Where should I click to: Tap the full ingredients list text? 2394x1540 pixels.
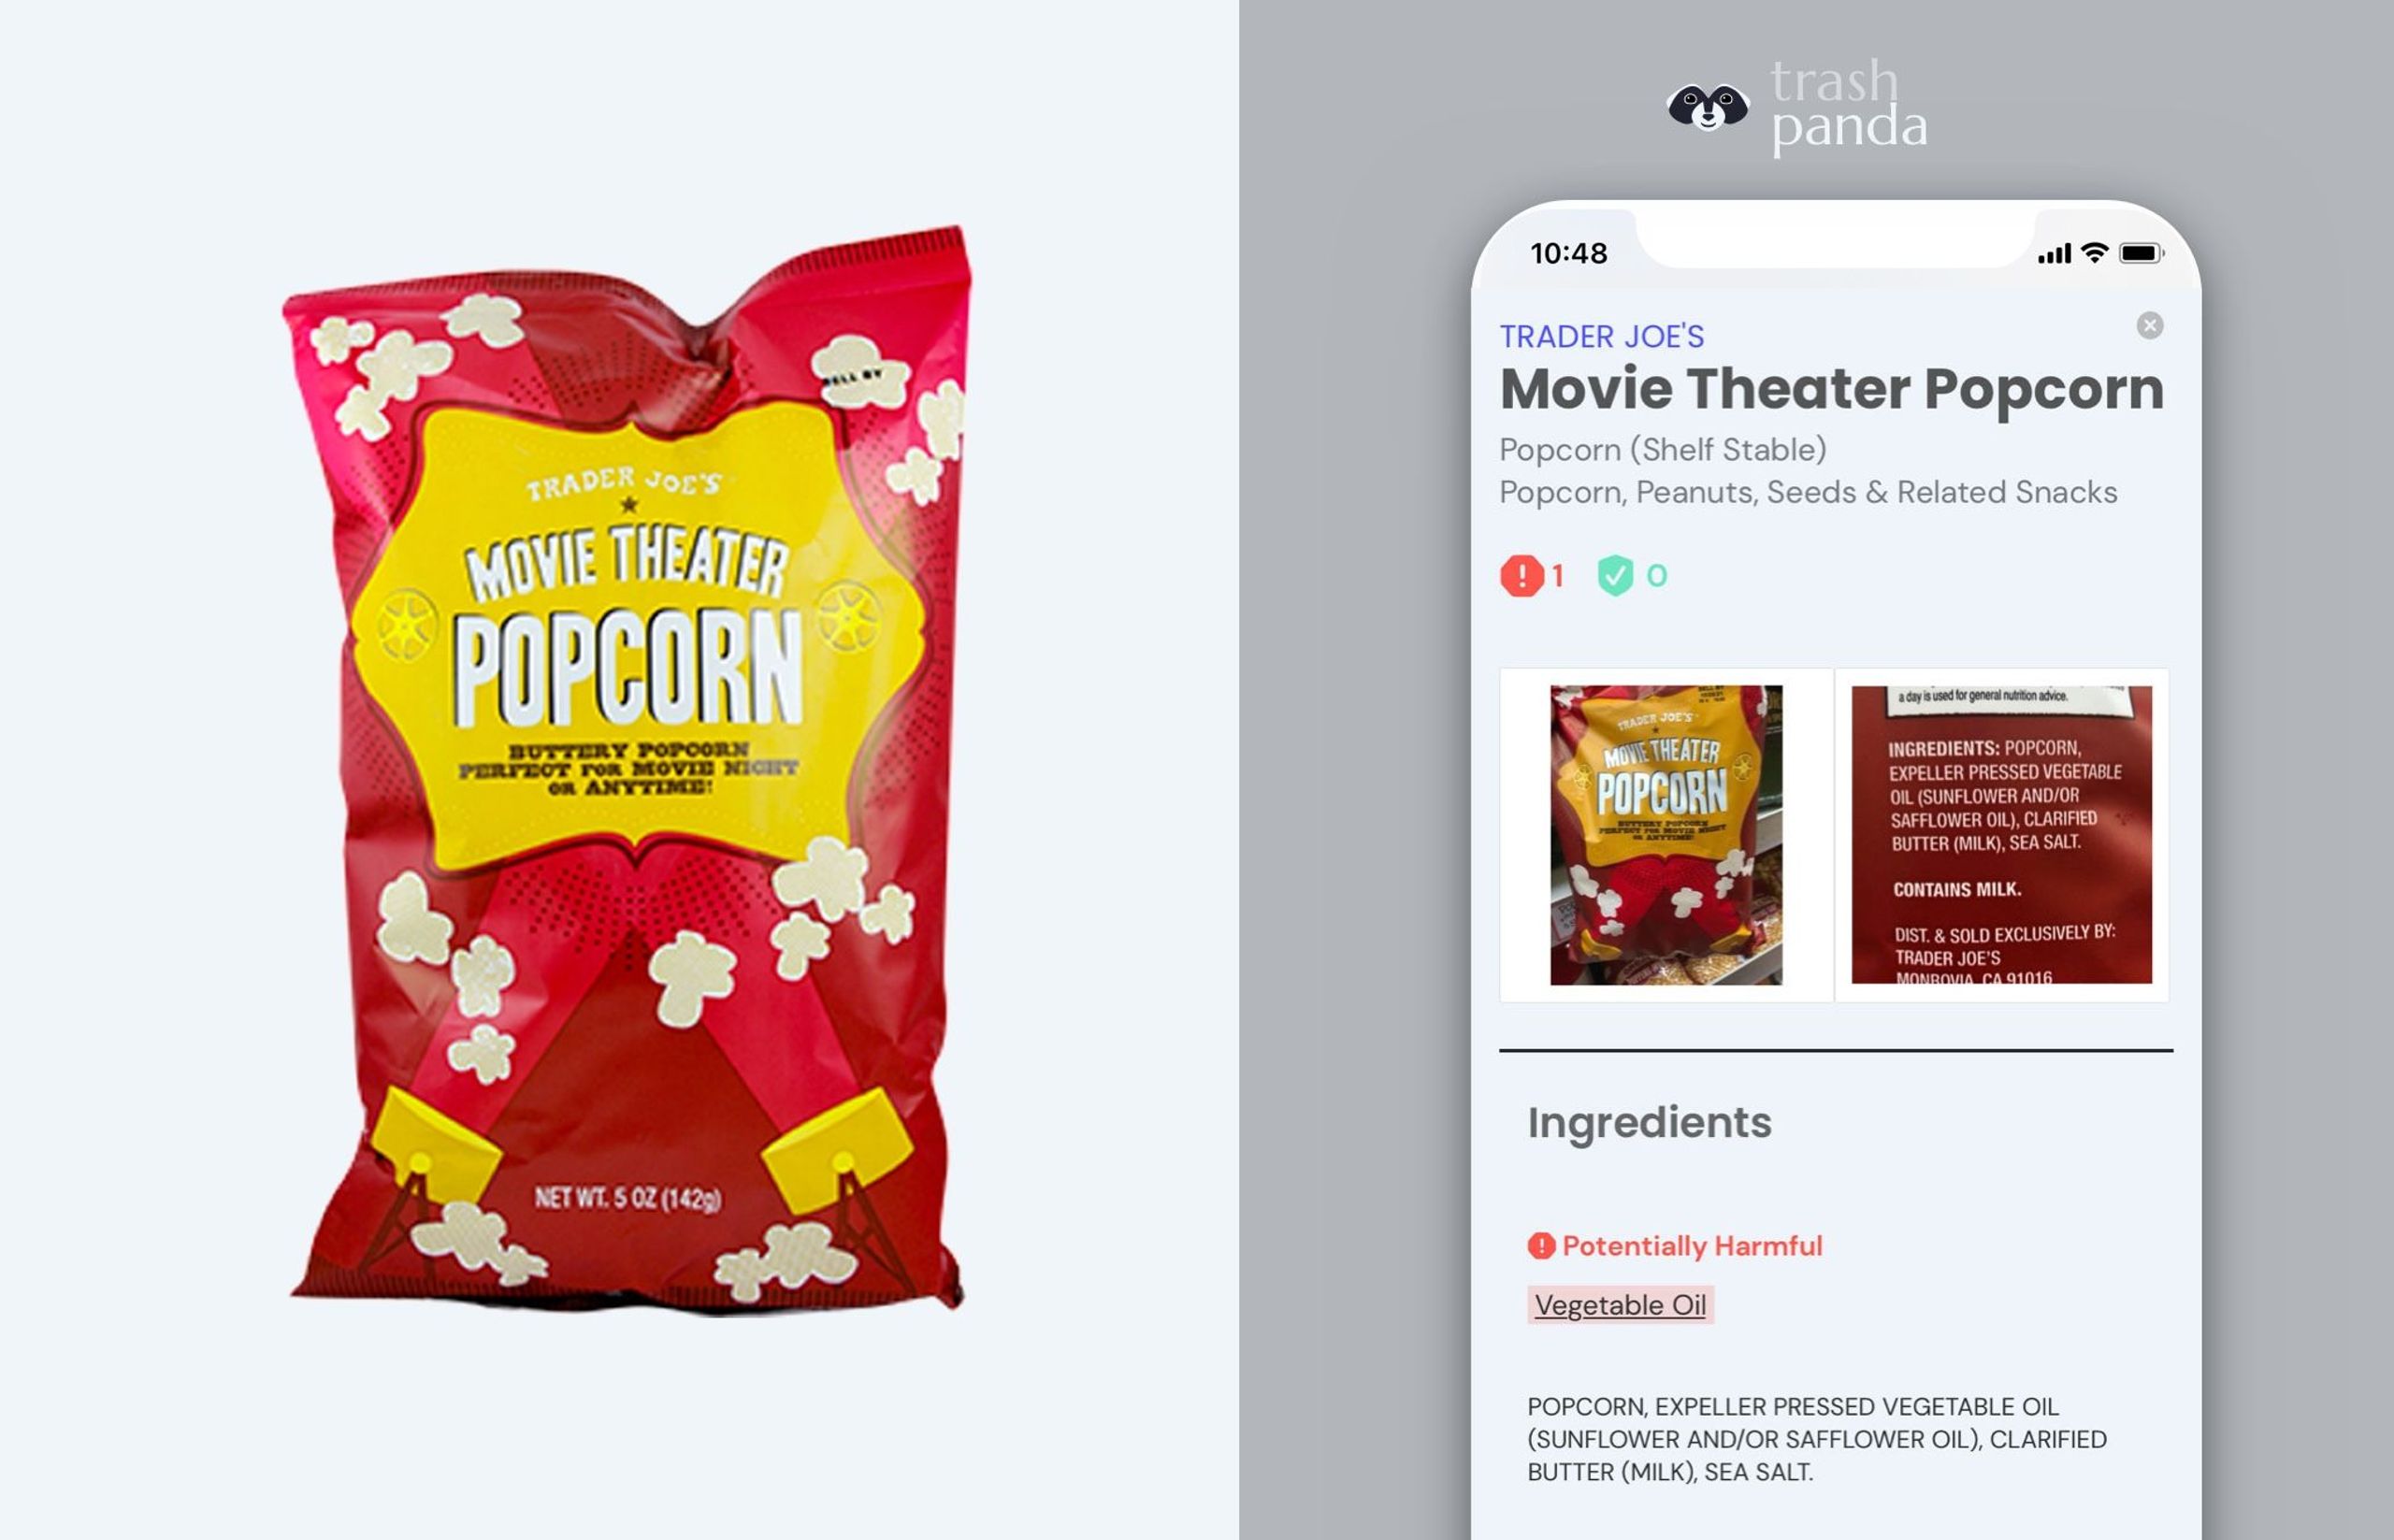click(x=1816, y=1439)
